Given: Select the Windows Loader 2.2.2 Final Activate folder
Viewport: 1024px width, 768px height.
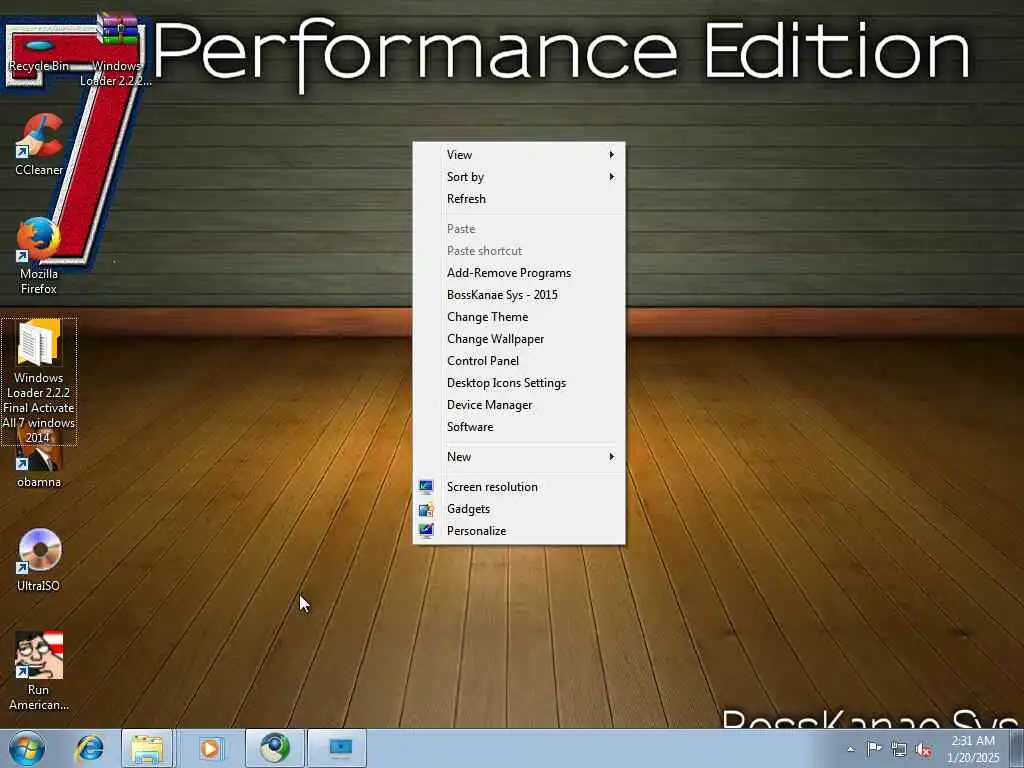Looking at the screenshot, I should click(x=39, y=381).
